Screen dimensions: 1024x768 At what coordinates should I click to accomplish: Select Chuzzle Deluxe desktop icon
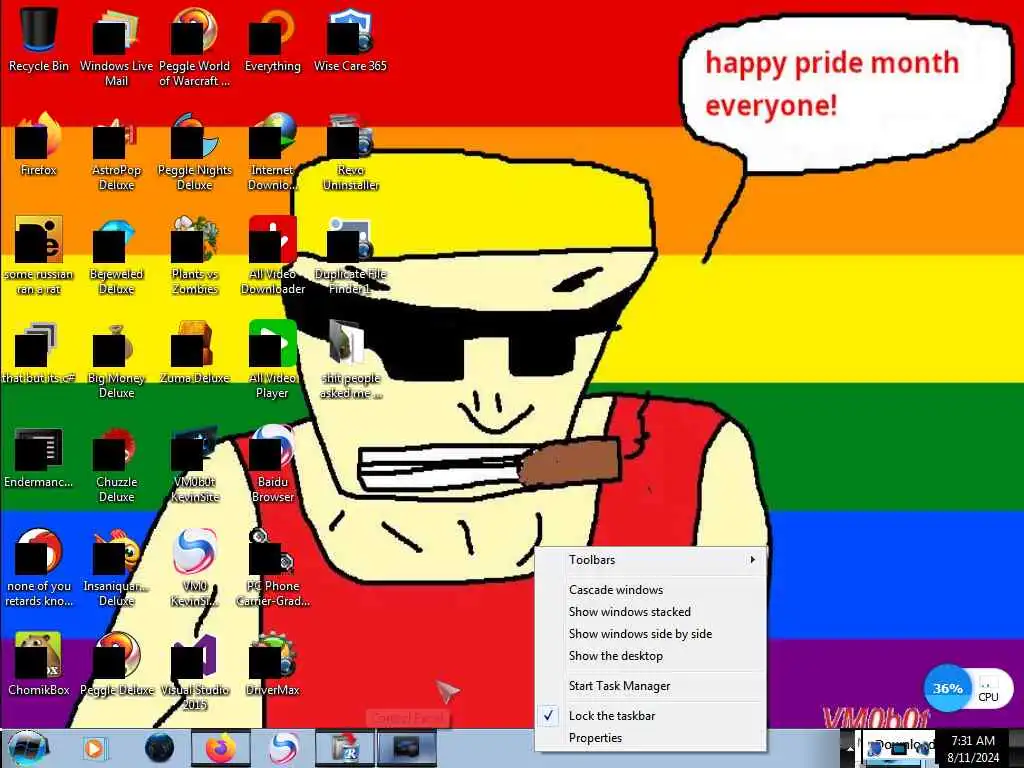coord(116,464)
